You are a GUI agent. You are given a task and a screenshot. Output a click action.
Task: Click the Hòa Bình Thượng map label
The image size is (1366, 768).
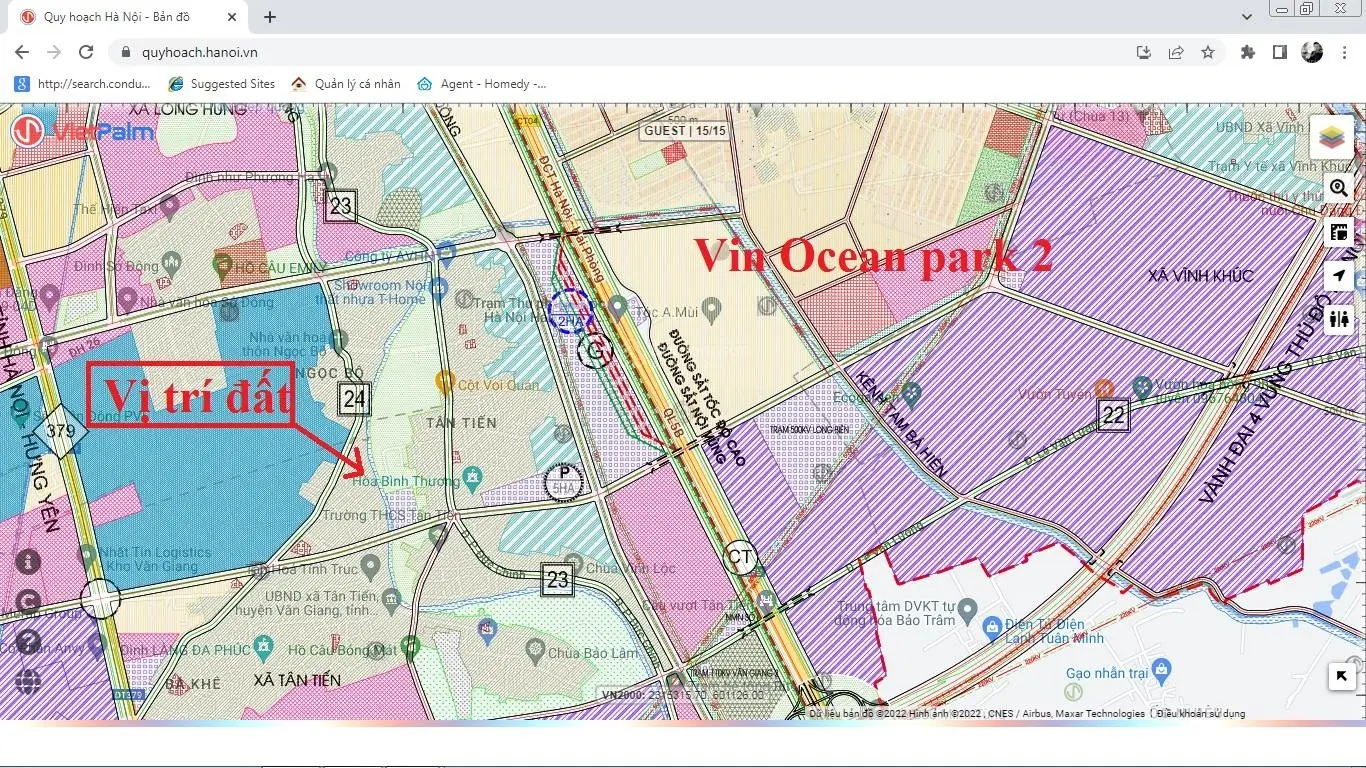click(405, 481)
